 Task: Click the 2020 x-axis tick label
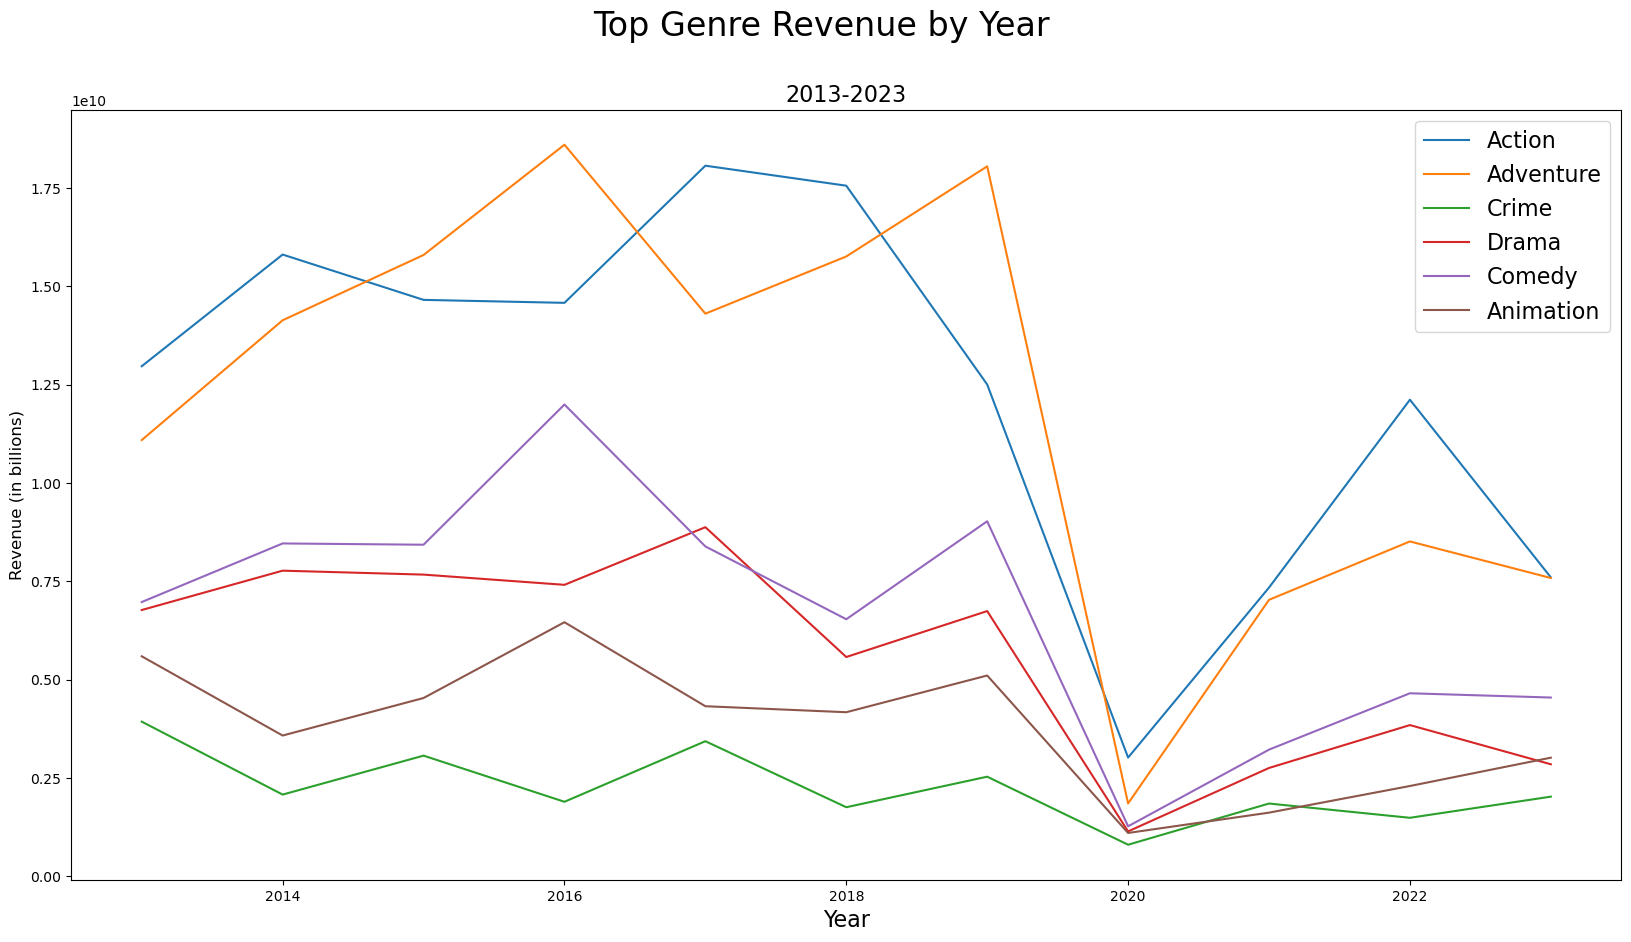1128,897
